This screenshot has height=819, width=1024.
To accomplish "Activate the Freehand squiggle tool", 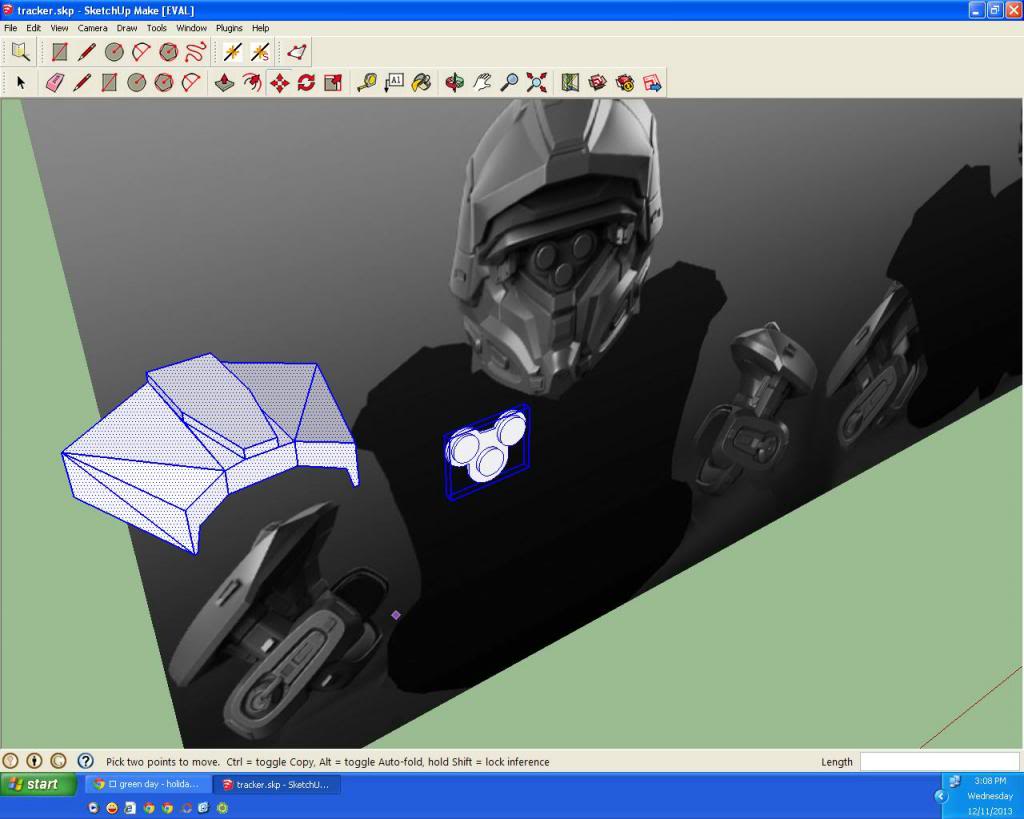I will click(196, 52).
